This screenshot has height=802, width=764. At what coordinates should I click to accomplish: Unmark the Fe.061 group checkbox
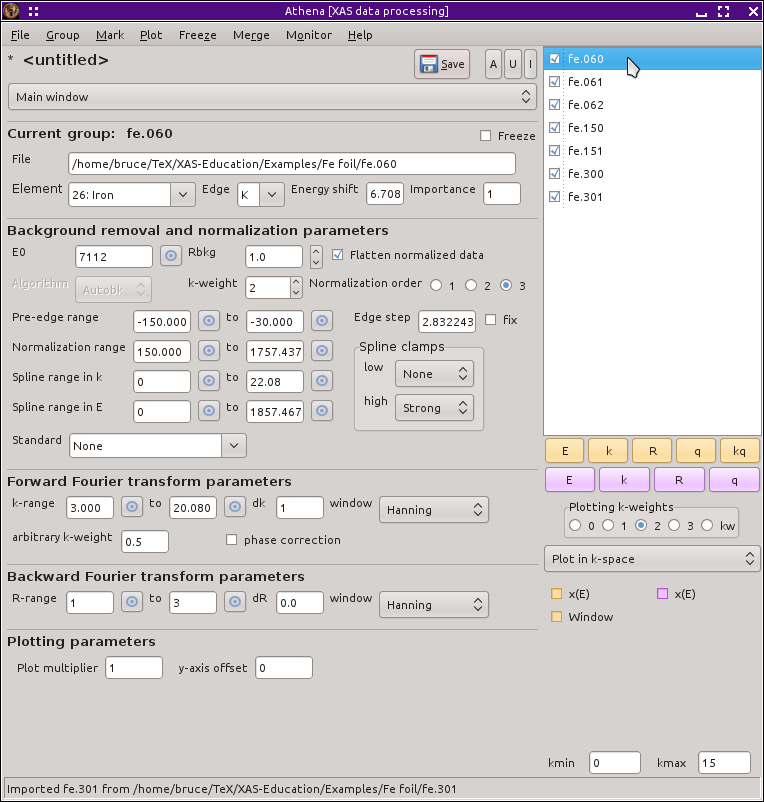coord(554,81)
